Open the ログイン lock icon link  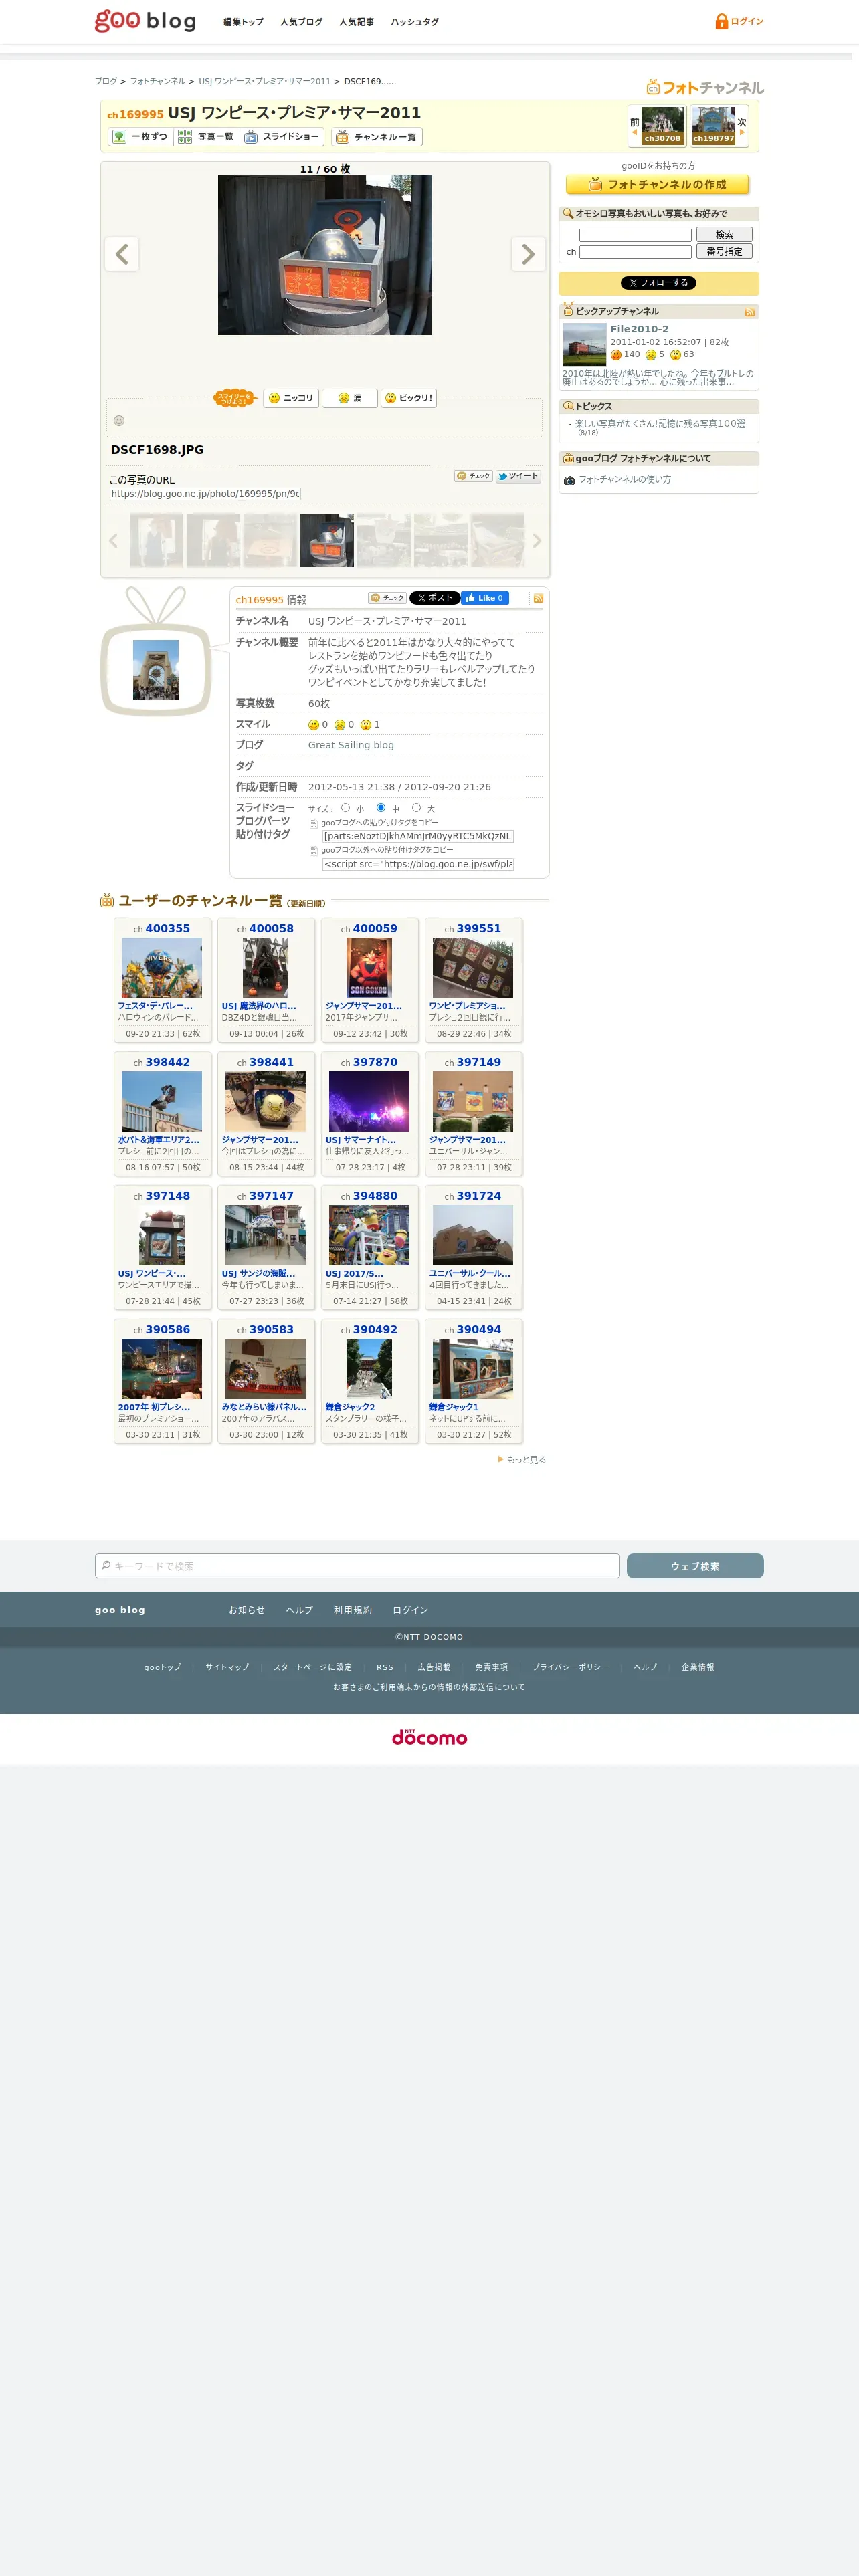(739, 21)
